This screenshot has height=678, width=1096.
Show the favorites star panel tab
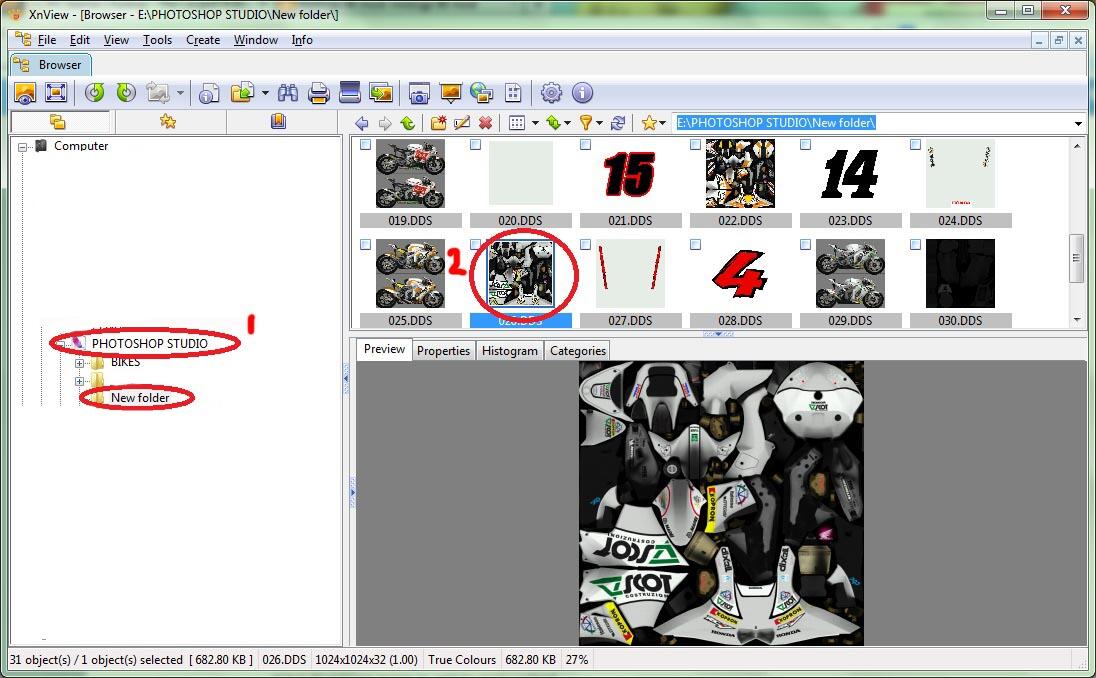pos(168,122)
